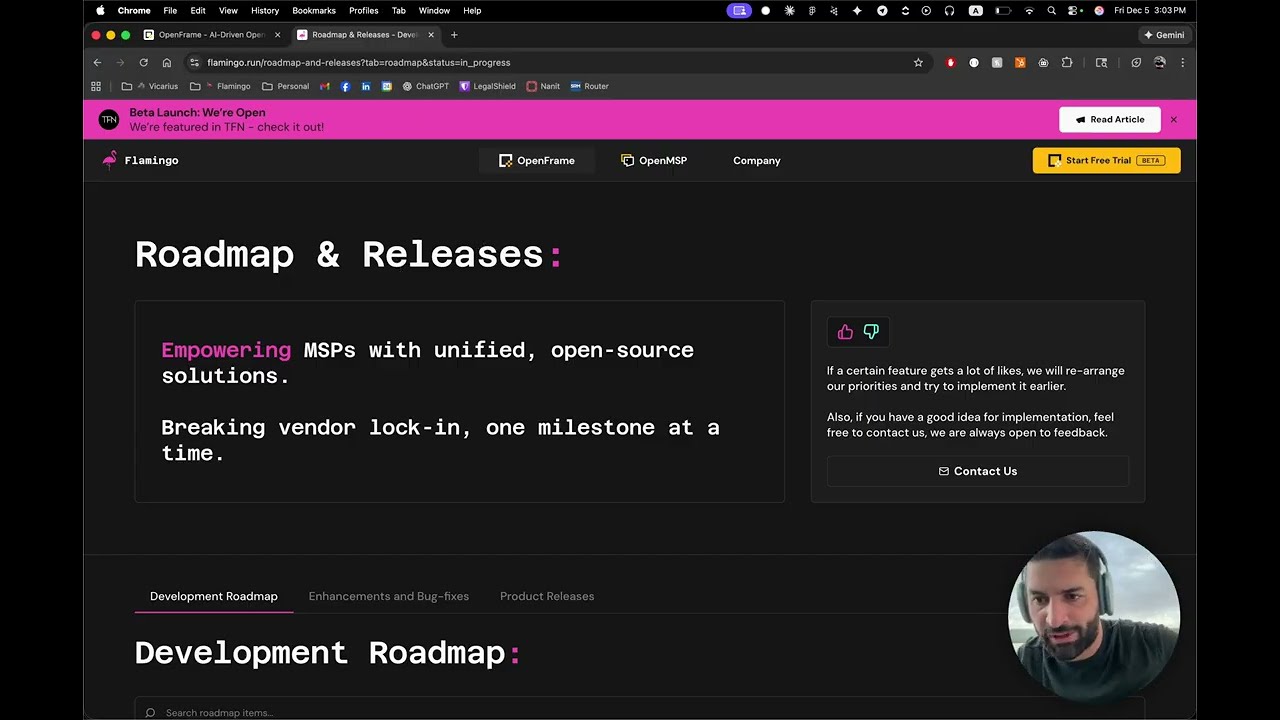Click the thumbs down dislike icon
The width and height of the screenshot is (1280, 720).
pyautogui.click(x=871, y=332)
